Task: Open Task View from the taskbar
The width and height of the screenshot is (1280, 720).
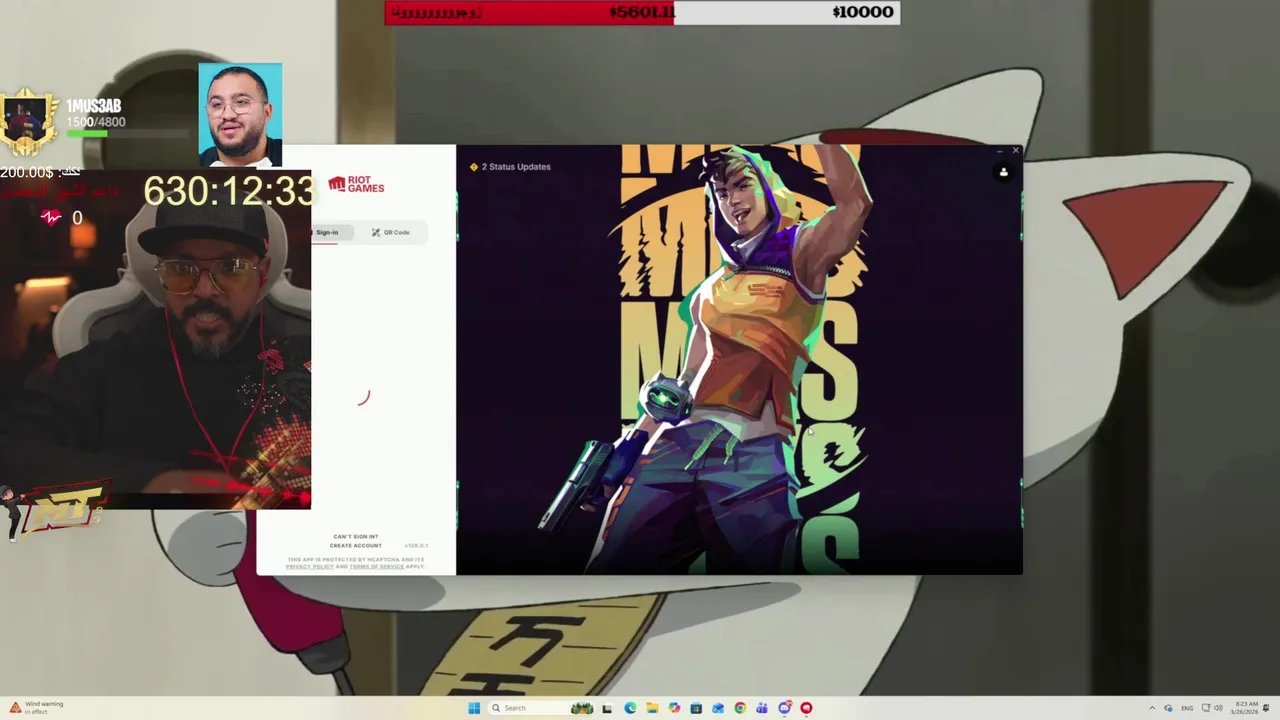Action: coord(607,708)
